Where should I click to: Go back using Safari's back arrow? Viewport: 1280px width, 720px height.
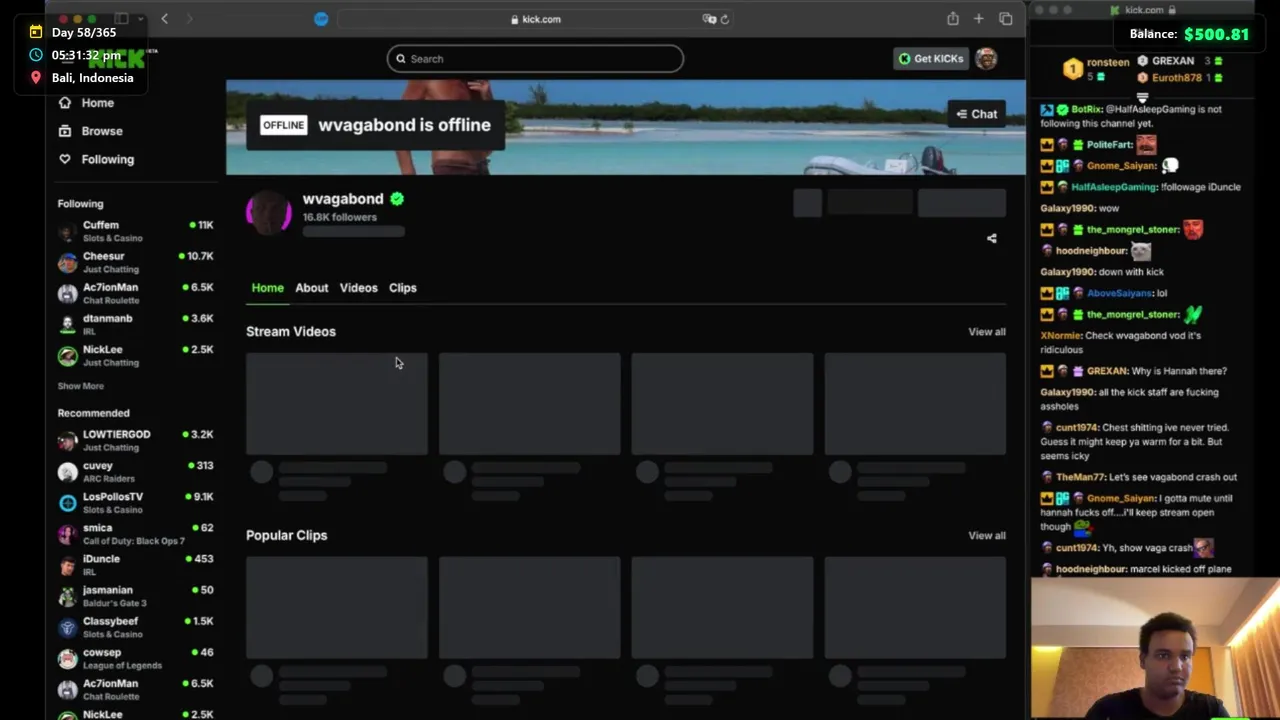point(165,19)
